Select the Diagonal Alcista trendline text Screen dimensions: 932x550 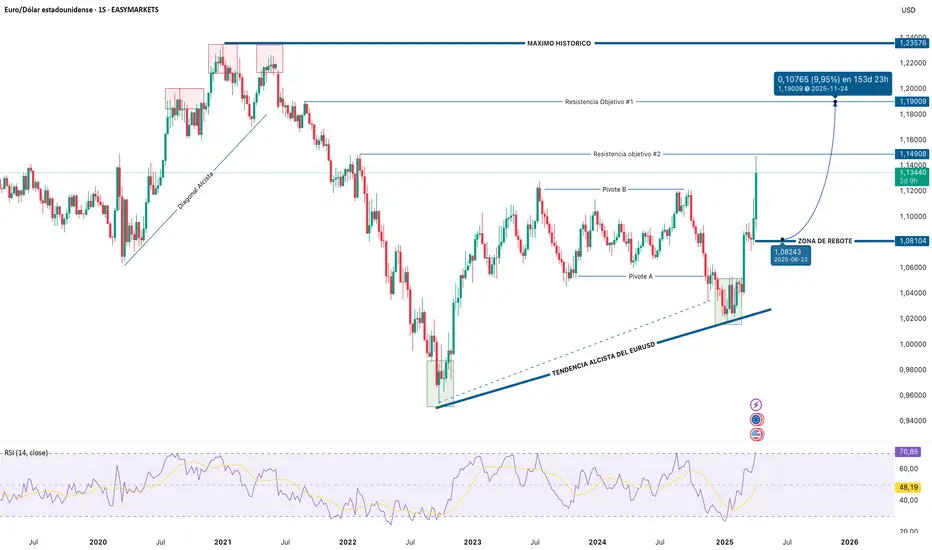195,190
